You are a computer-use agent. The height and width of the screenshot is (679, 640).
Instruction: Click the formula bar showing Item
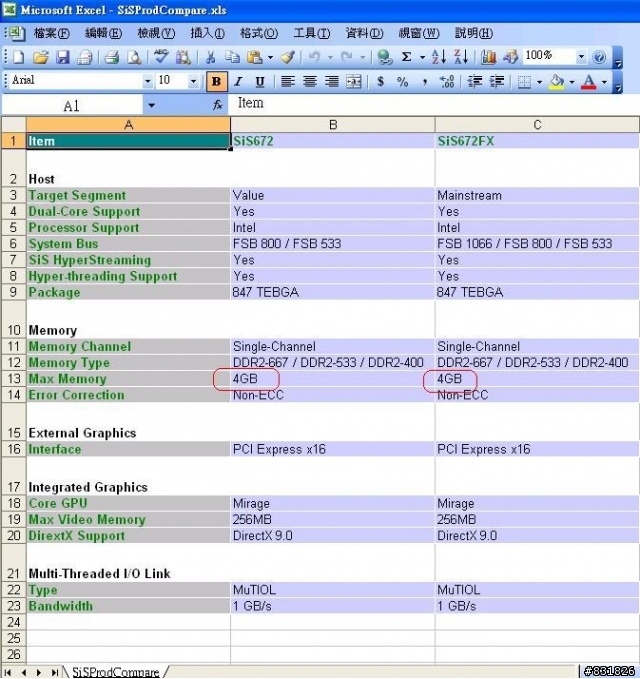[x=434, y=104]
